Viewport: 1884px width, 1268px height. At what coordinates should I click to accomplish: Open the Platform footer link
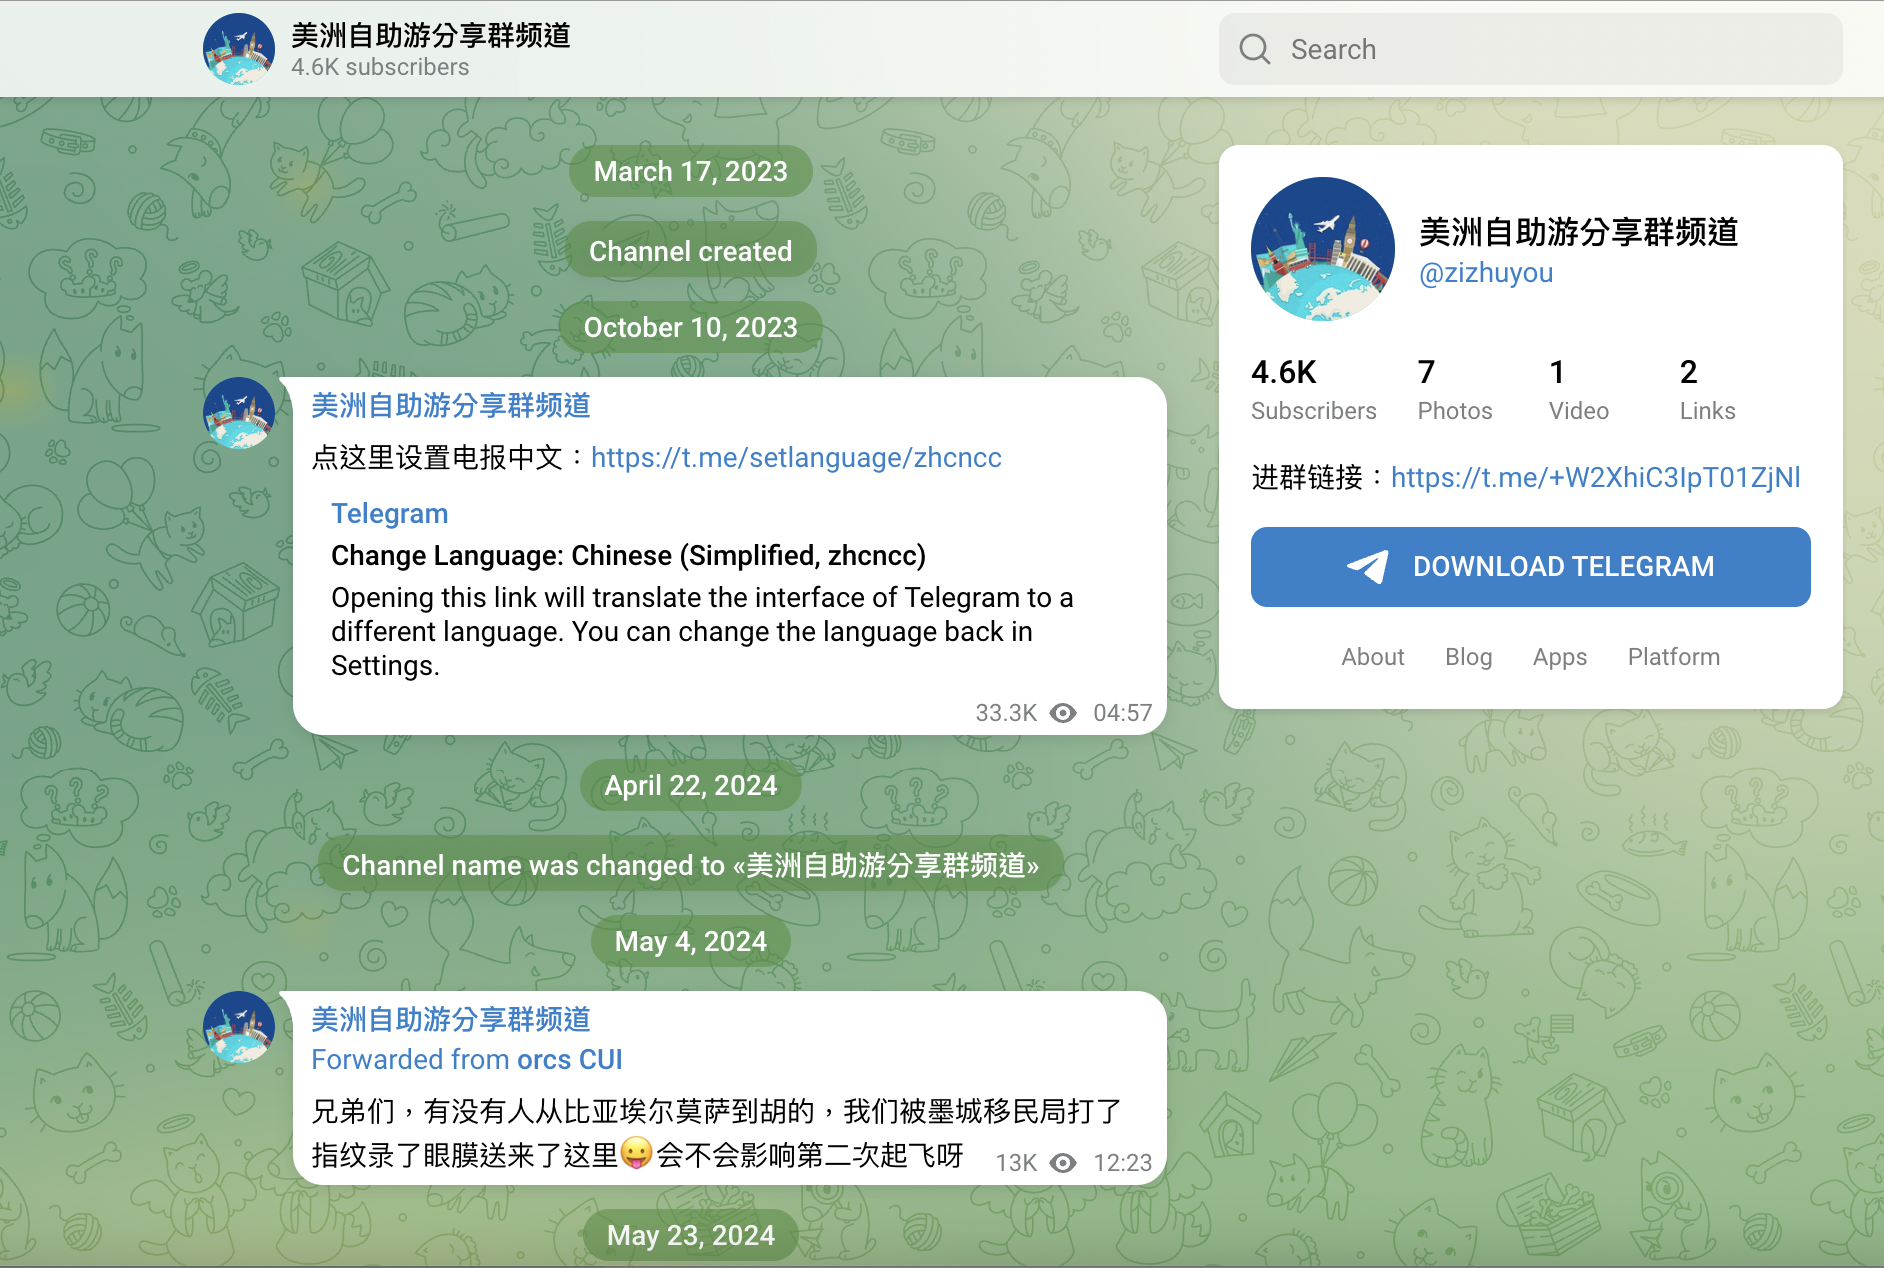(x=1673, y=657)
